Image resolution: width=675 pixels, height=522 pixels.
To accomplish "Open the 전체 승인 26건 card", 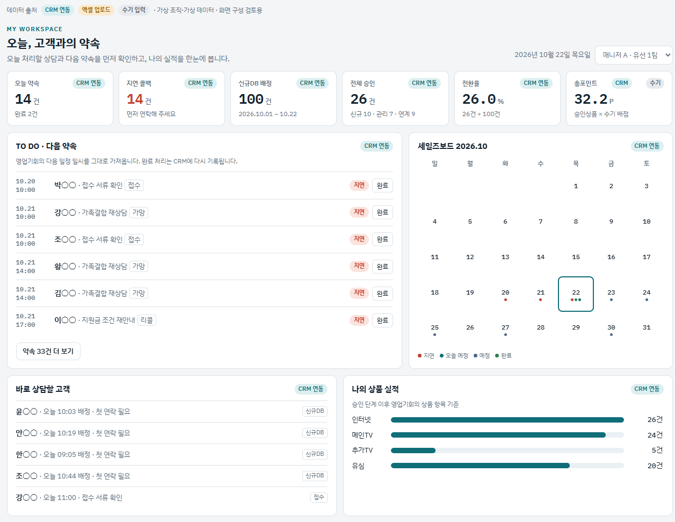I will (x=396, y=99).
